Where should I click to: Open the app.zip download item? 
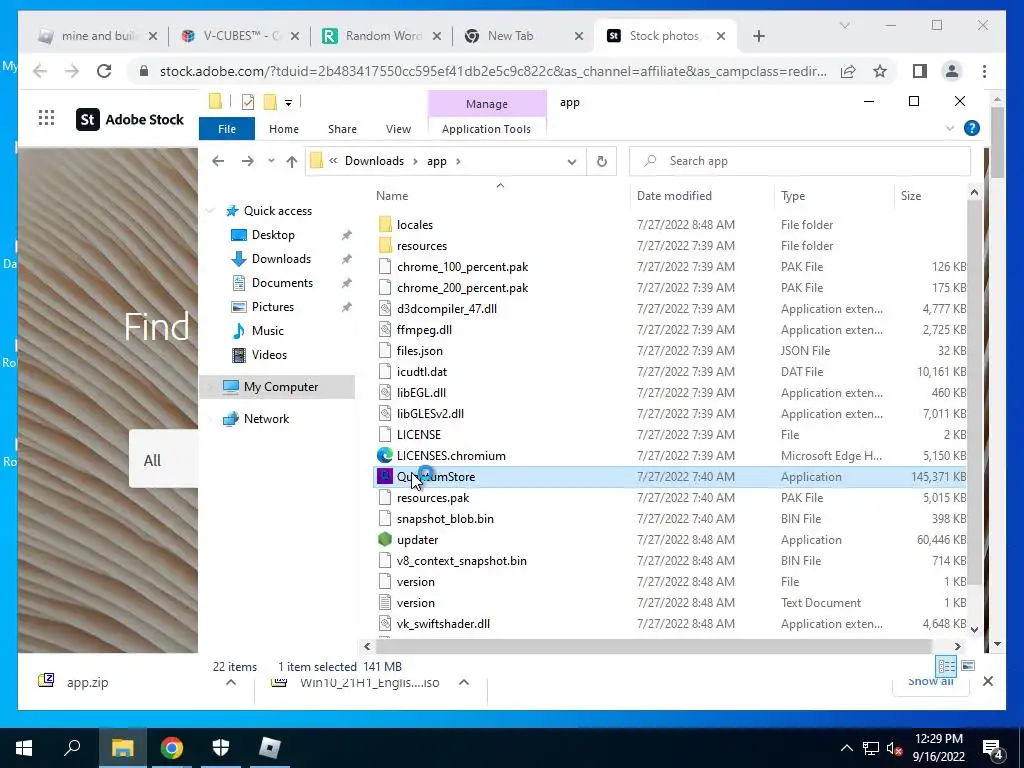click(87, 682)
